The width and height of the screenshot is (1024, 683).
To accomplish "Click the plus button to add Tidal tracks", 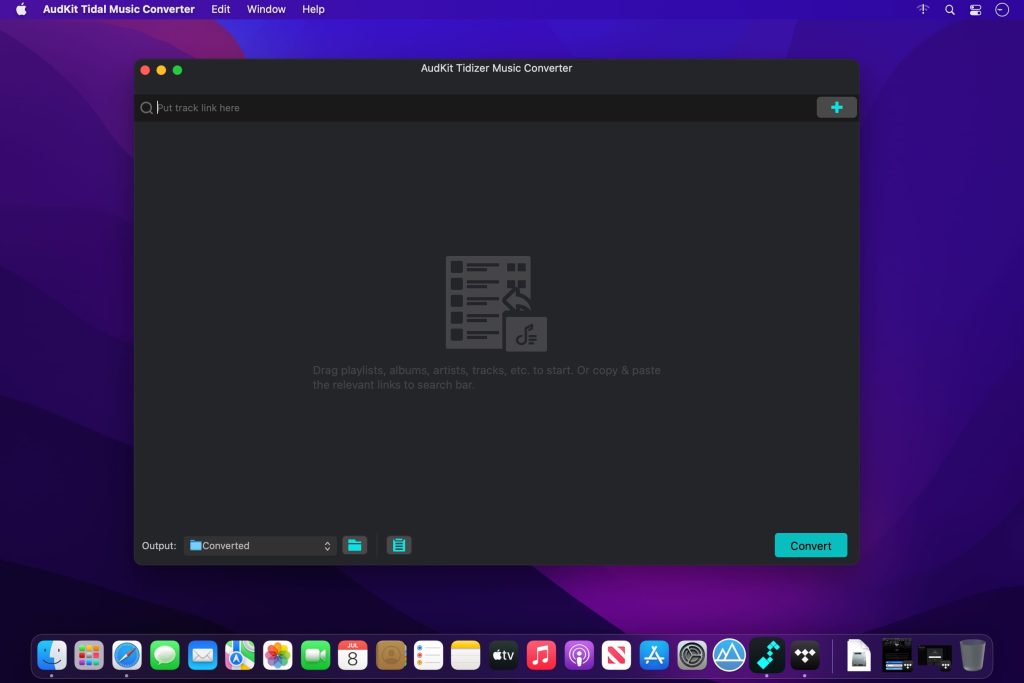I will (x=836, y=107).
